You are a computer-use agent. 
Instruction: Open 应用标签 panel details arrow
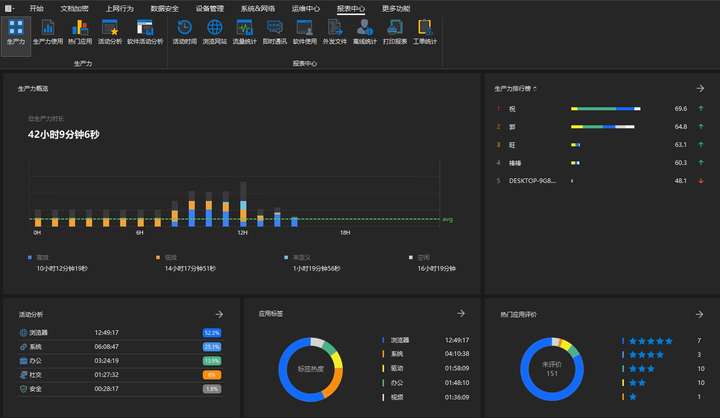click(461, 313)
